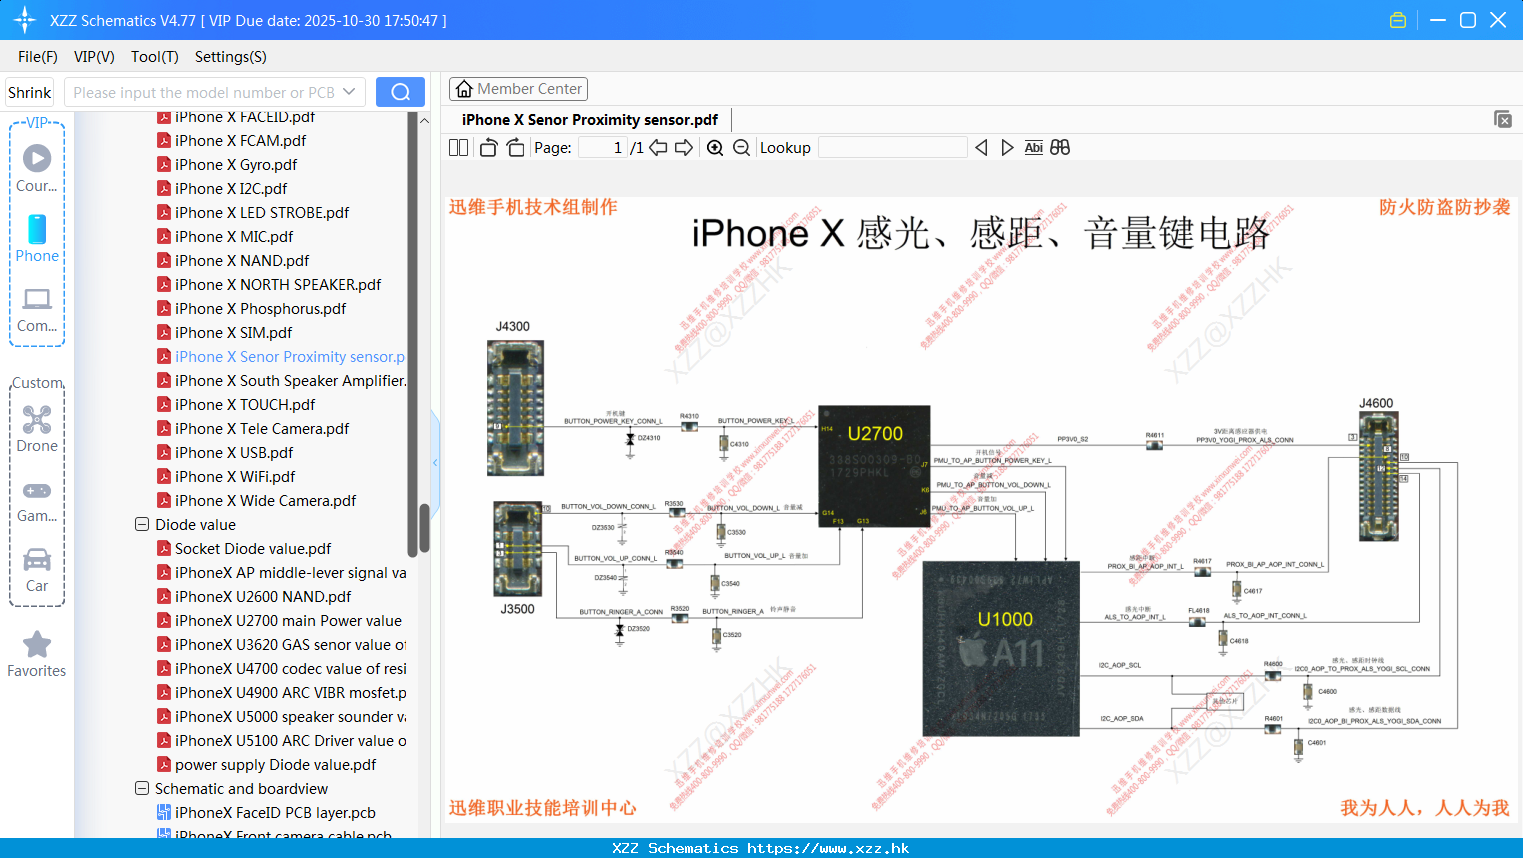
Task: Click the Abi text match icon
Action: click(x=1034, y=148)
